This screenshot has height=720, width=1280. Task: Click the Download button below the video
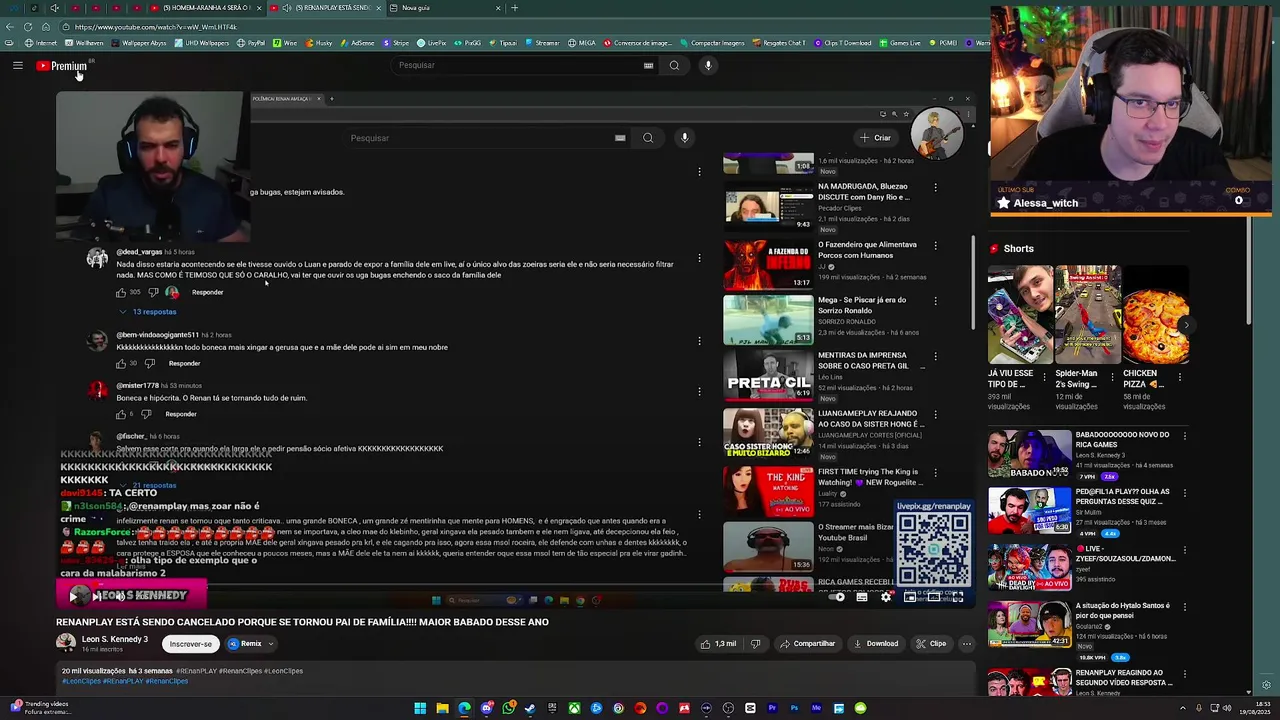click(876, 644)
